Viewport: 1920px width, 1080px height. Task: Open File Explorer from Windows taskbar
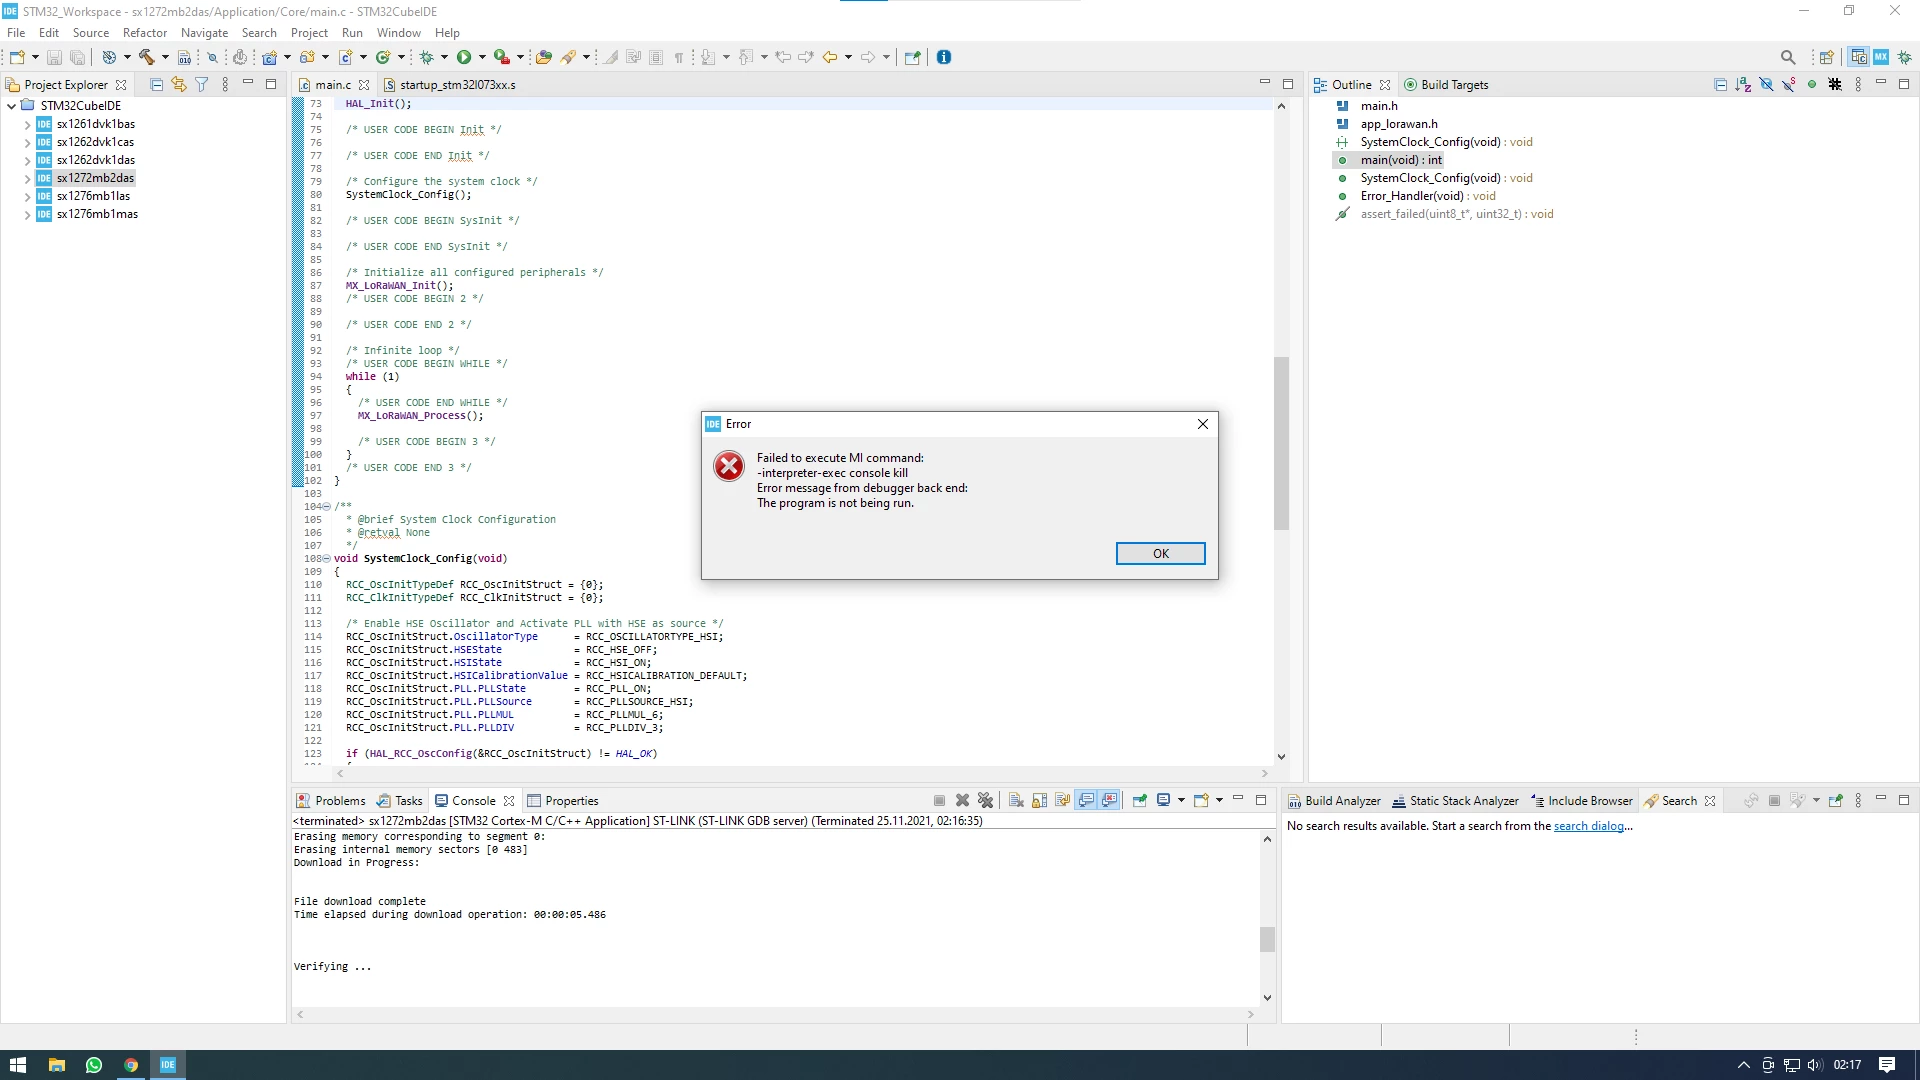tap(56, 1065)
